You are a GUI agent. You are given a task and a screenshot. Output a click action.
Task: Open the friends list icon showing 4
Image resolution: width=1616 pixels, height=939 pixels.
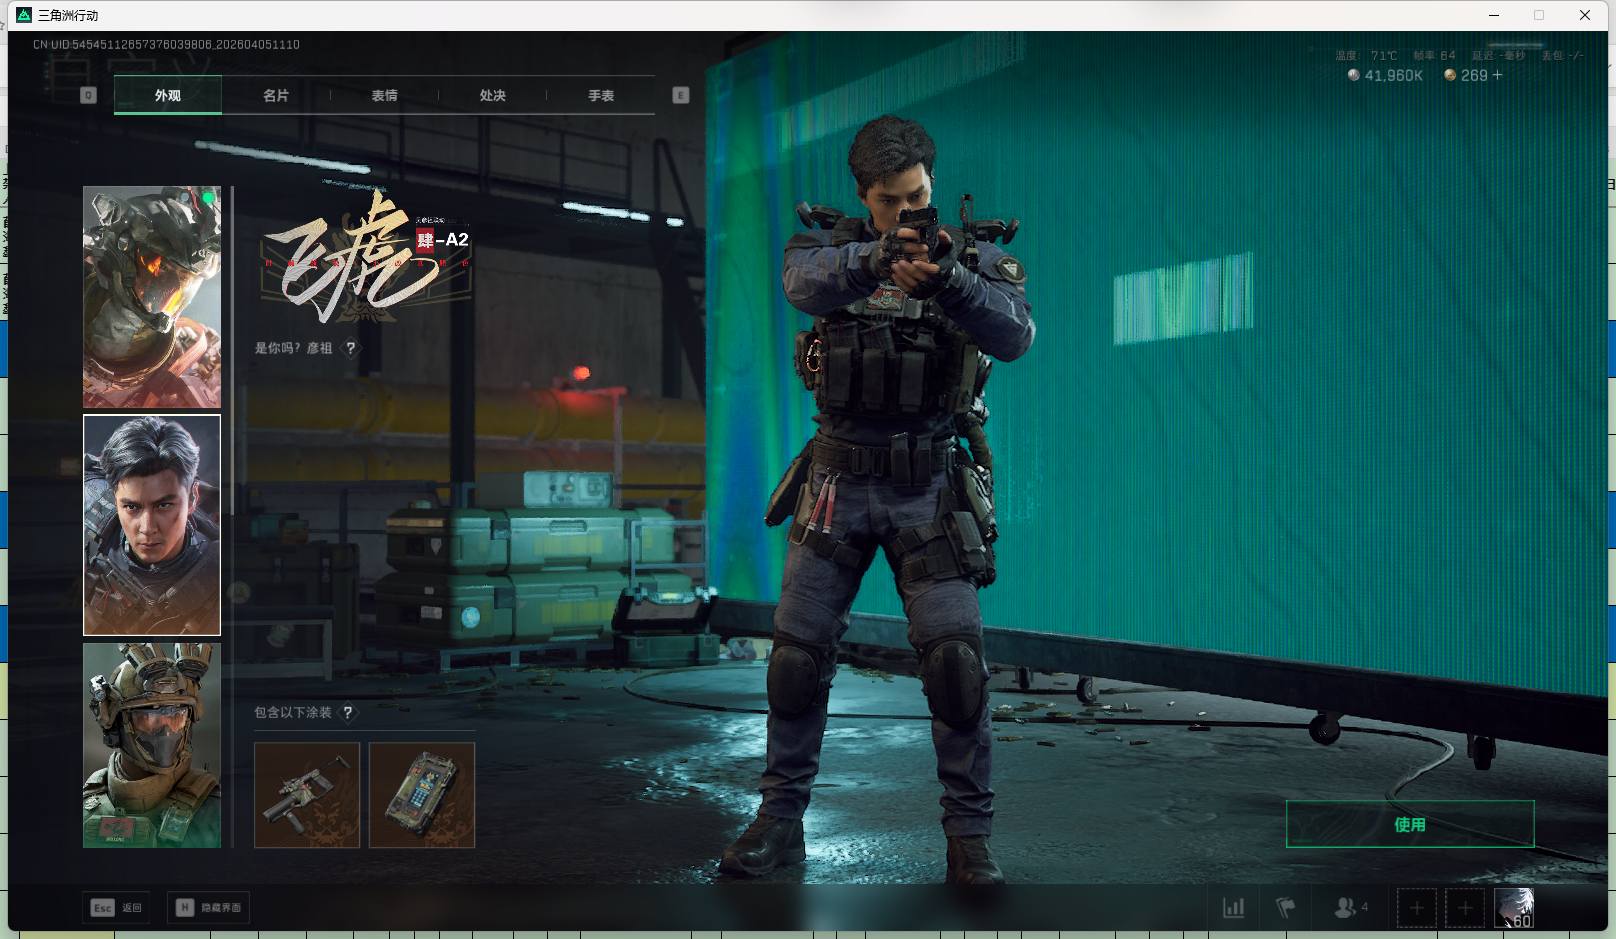[1350, 908]
